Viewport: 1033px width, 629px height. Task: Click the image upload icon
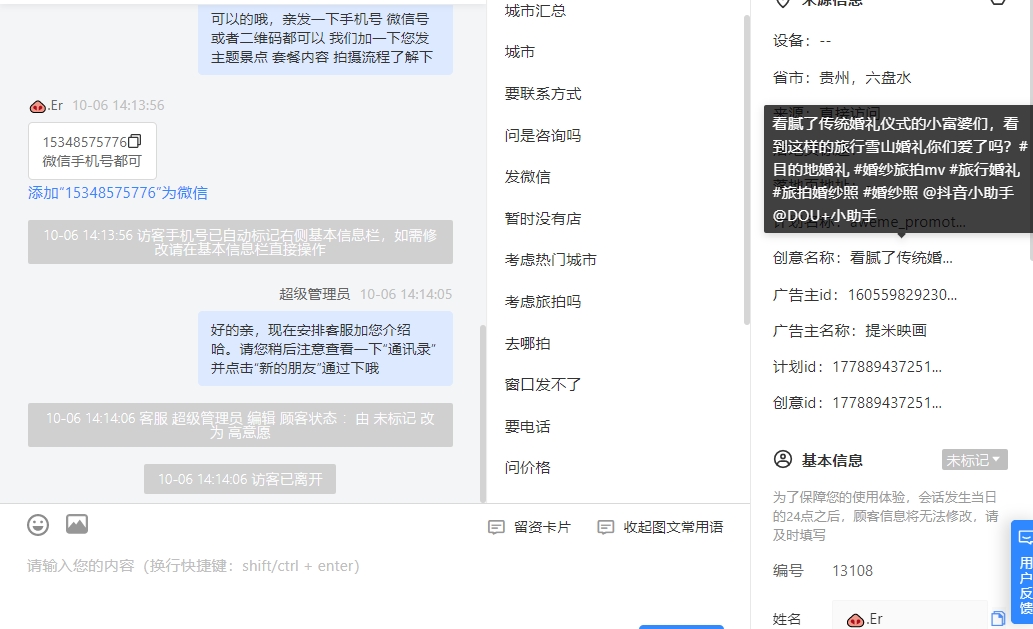pos(77,524)
